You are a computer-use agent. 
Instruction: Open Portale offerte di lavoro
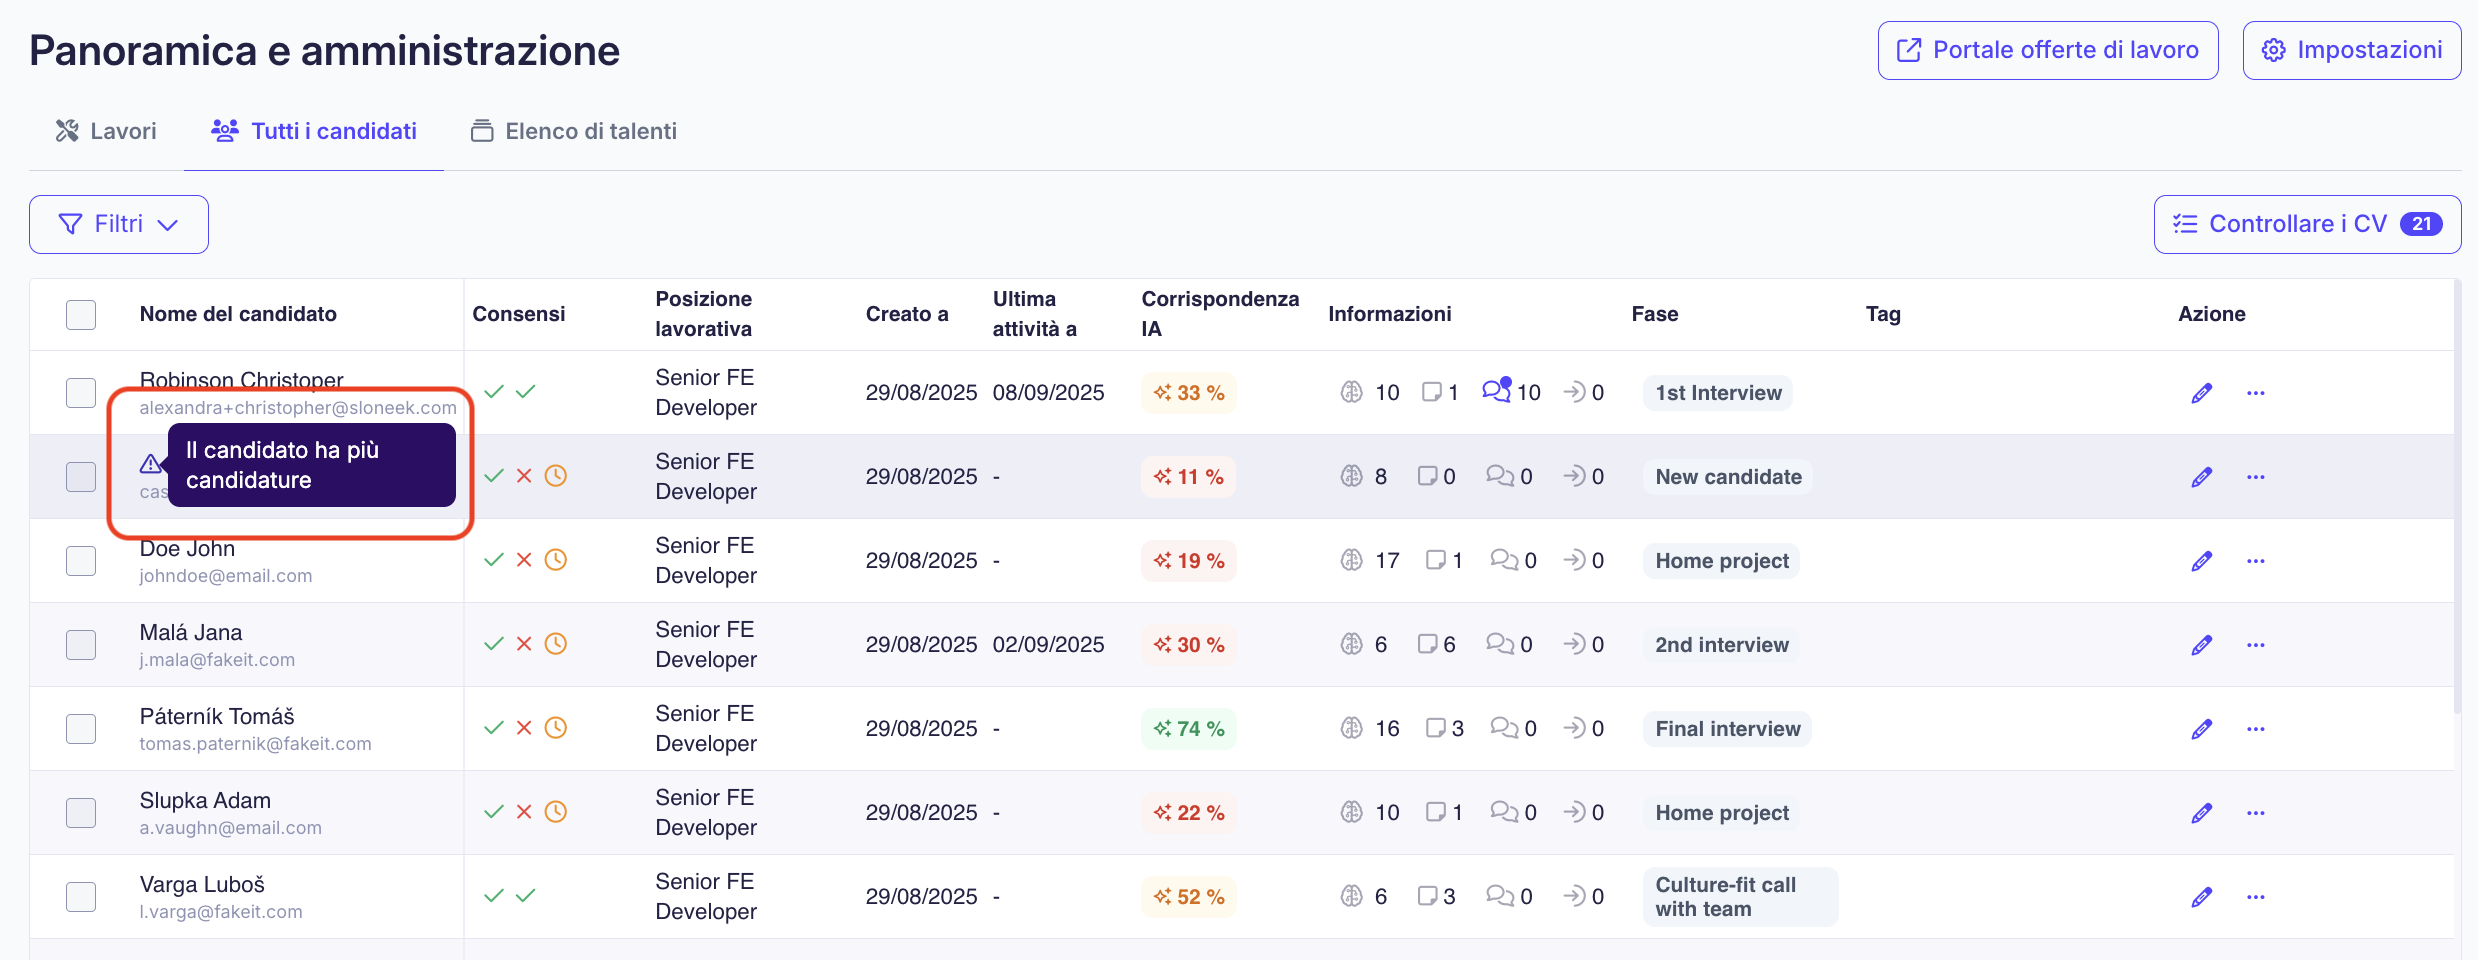click(2047, 50)
